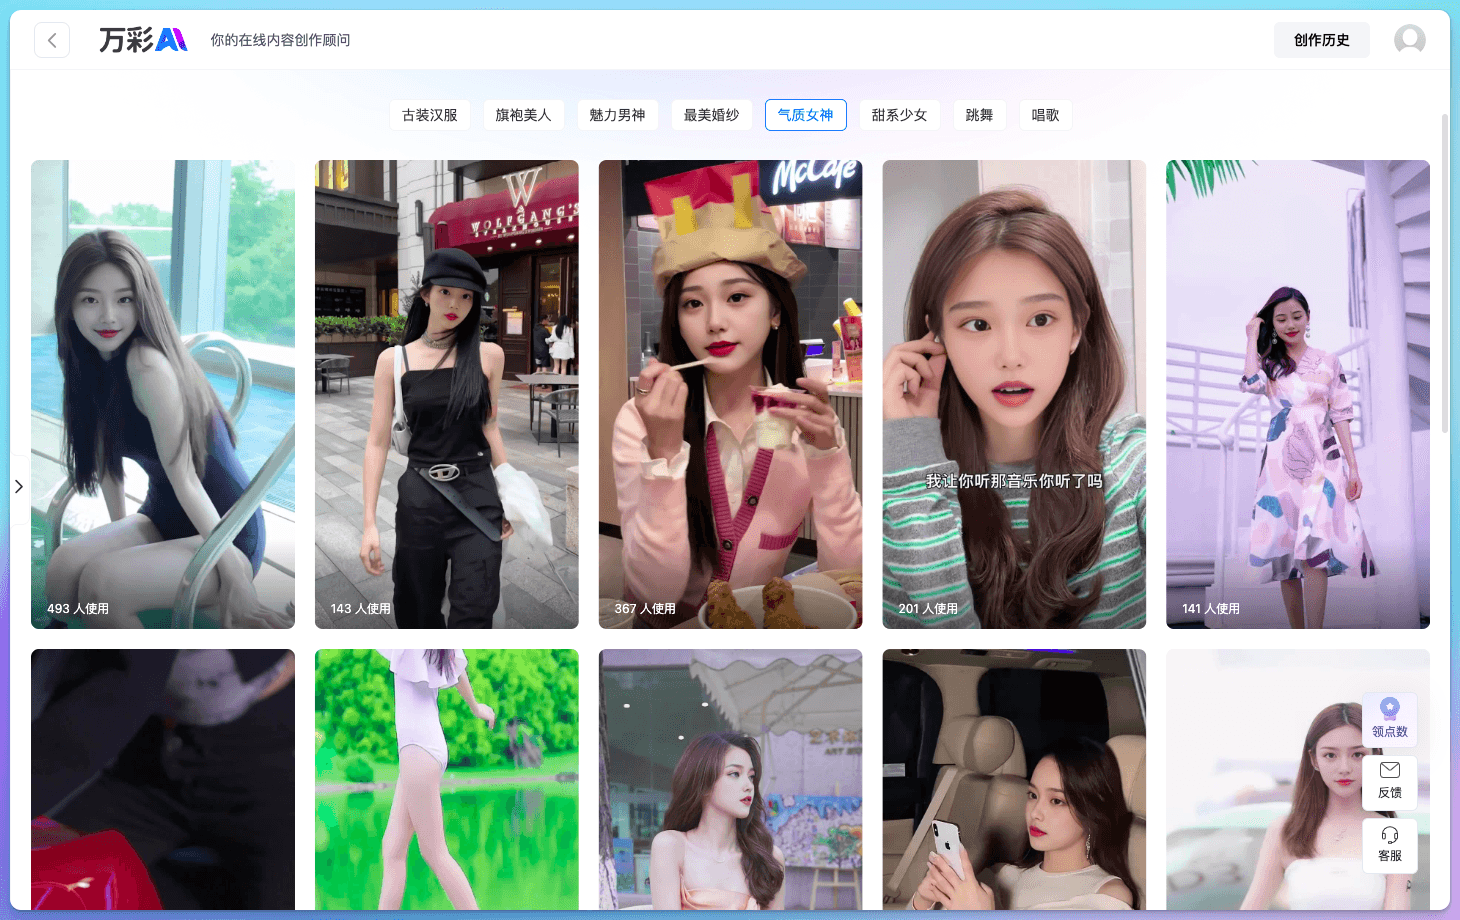This screenshot has width=1460, height=920.
Task: Open the white dress woman thumbnail
Action: (x=1298, y=779)
